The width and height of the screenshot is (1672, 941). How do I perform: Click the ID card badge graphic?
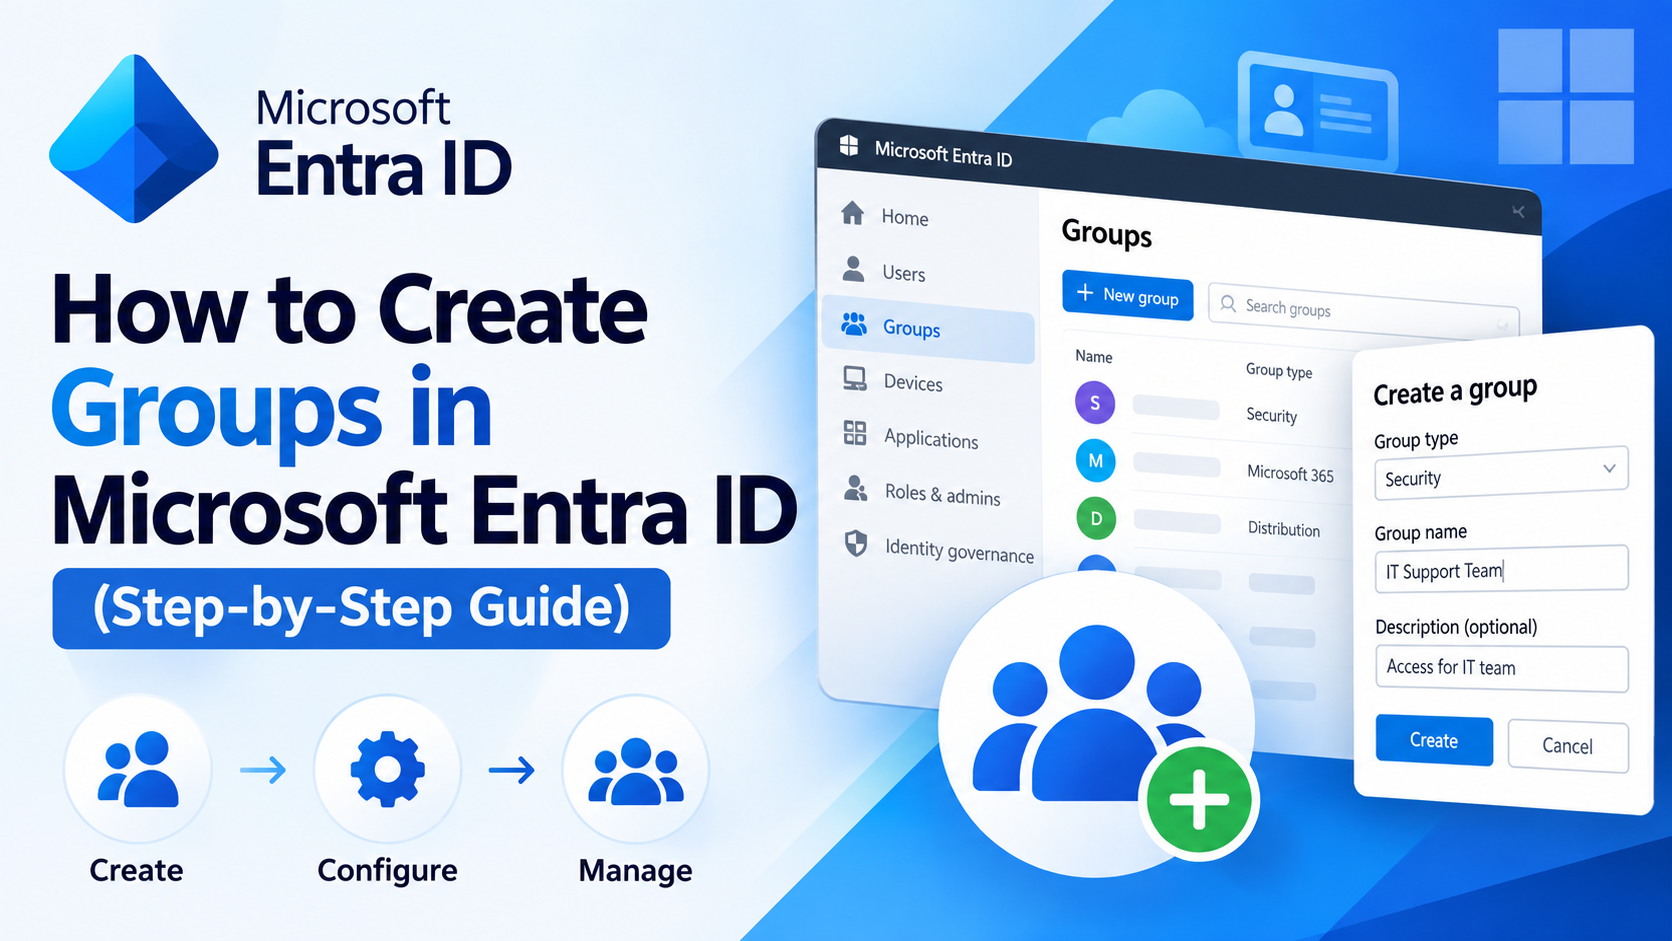[1317, 111]
